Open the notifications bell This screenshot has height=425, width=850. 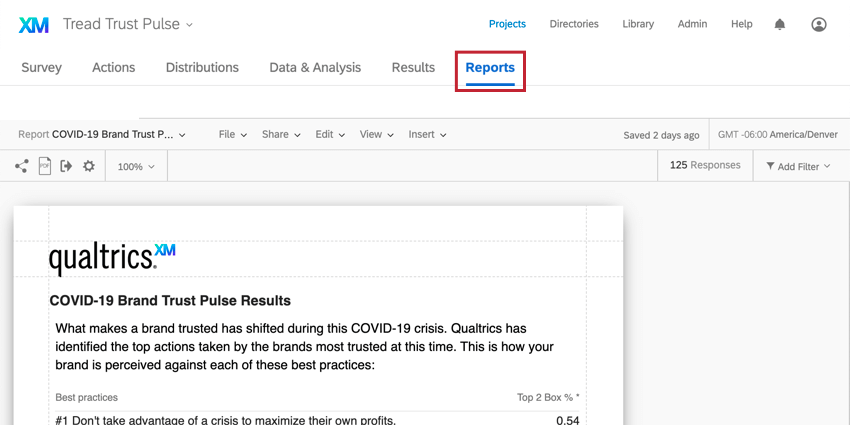pyautogui.click(x=780, y=24)
